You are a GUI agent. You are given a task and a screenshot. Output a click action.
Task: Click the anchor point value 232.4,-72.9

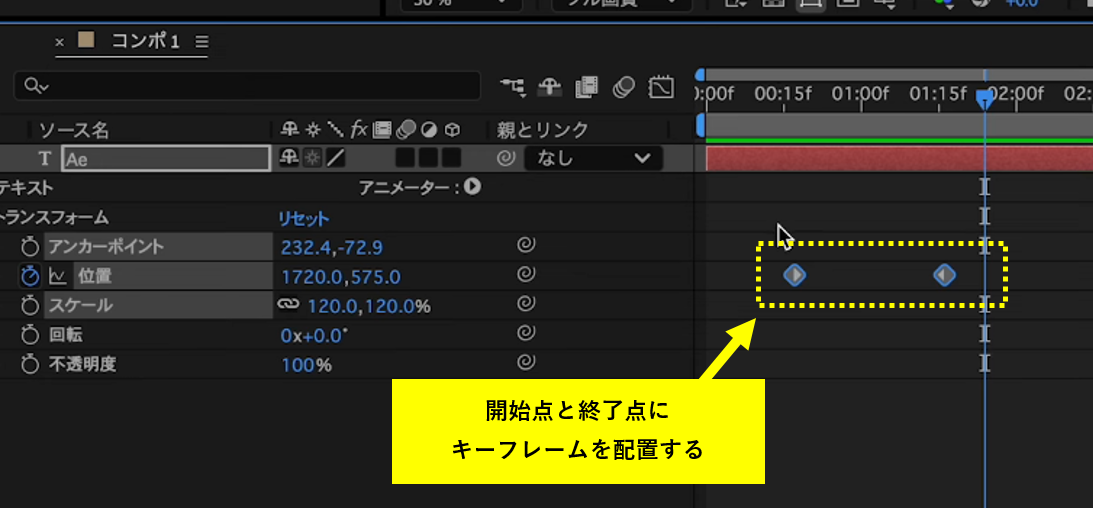coord(332,247)
